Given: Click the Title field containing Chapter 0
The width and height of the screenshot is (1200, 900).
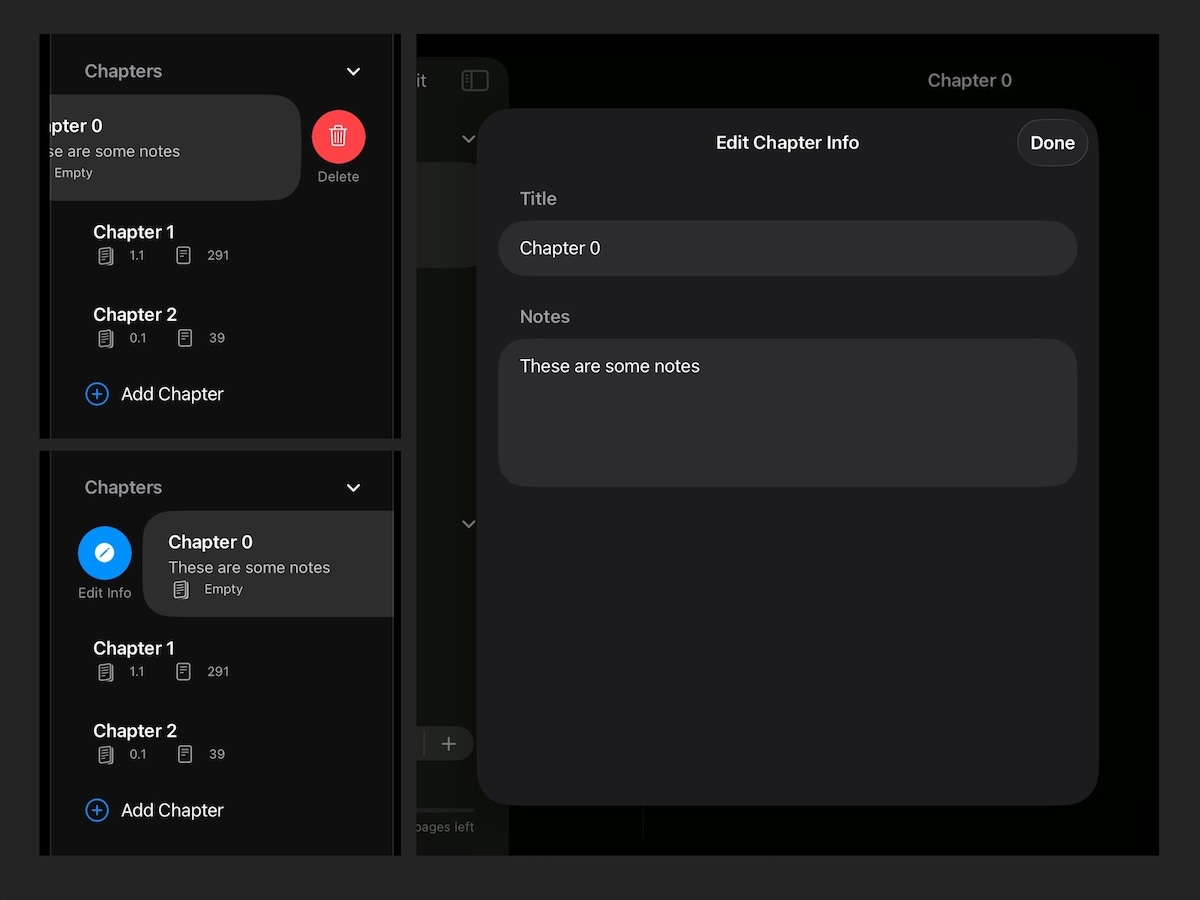Looking at the screenshot, I should point(787,248).
